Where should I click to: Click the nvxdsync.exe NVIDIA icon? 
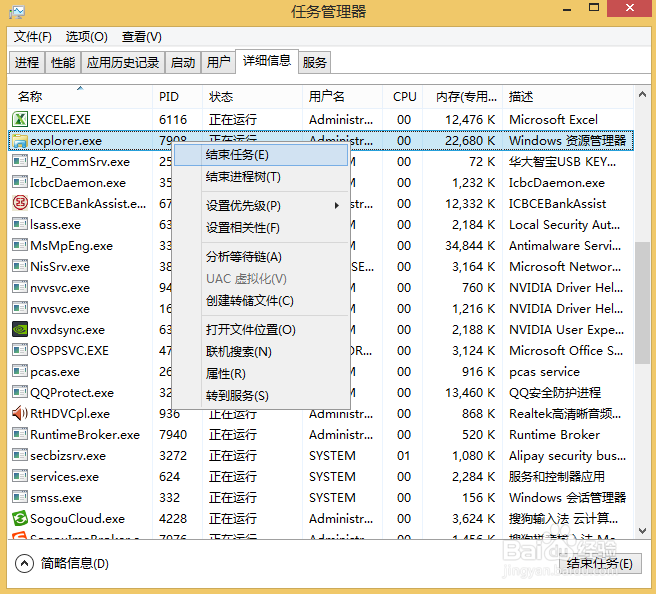(20, 329)
